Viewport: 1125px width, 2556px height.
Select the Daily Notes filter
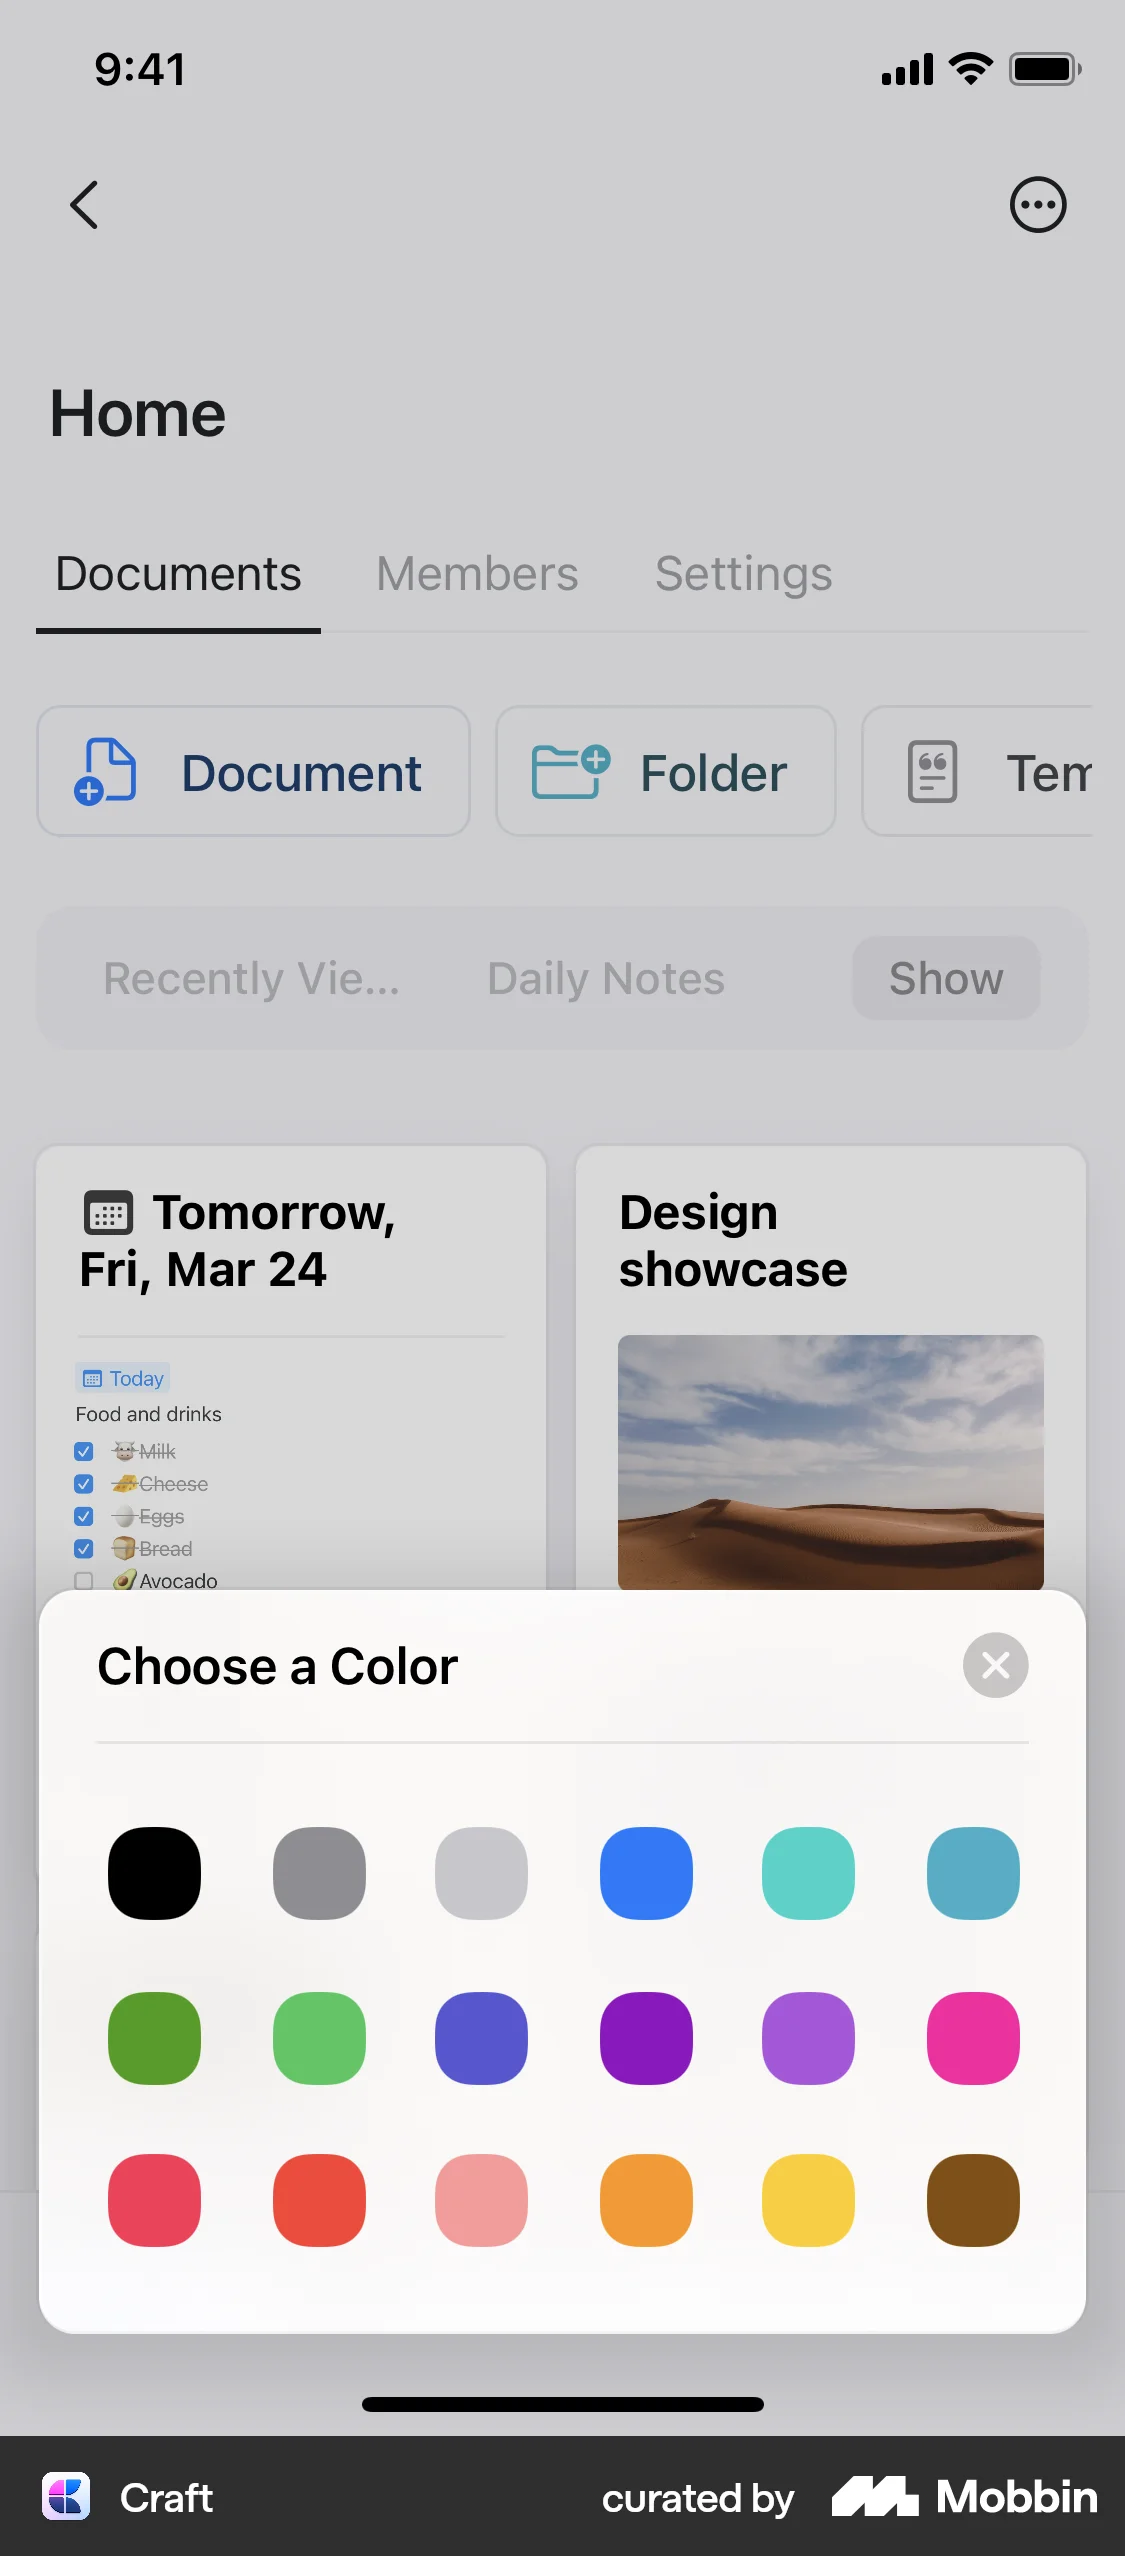[604, 978]
